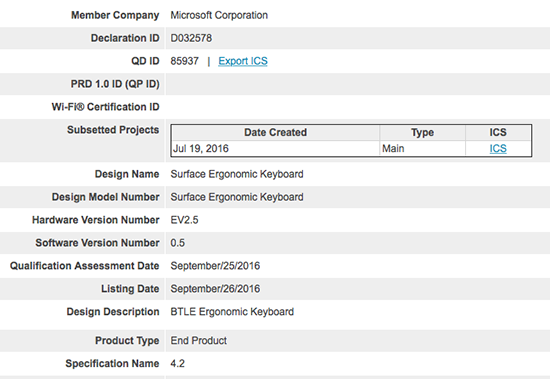Screen dimensions: 550x379
Task: Click Listing Date value September/26/2016
Action: [x=215, y=289]
